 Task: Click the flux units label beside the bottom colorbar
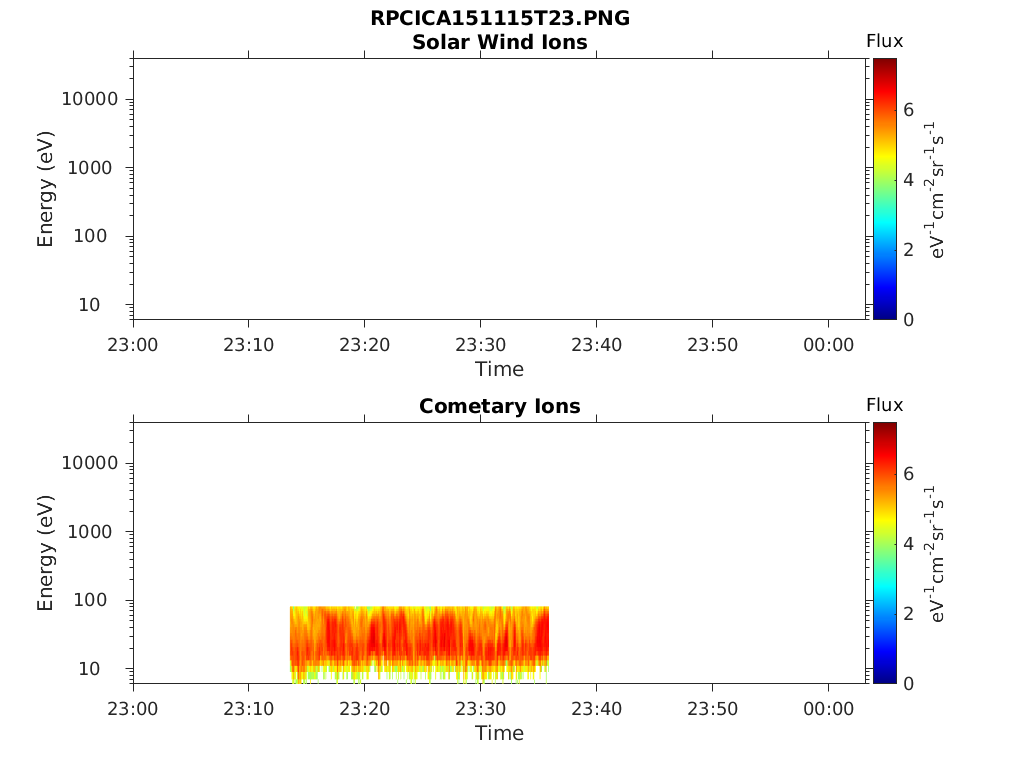tap(935, 554)
